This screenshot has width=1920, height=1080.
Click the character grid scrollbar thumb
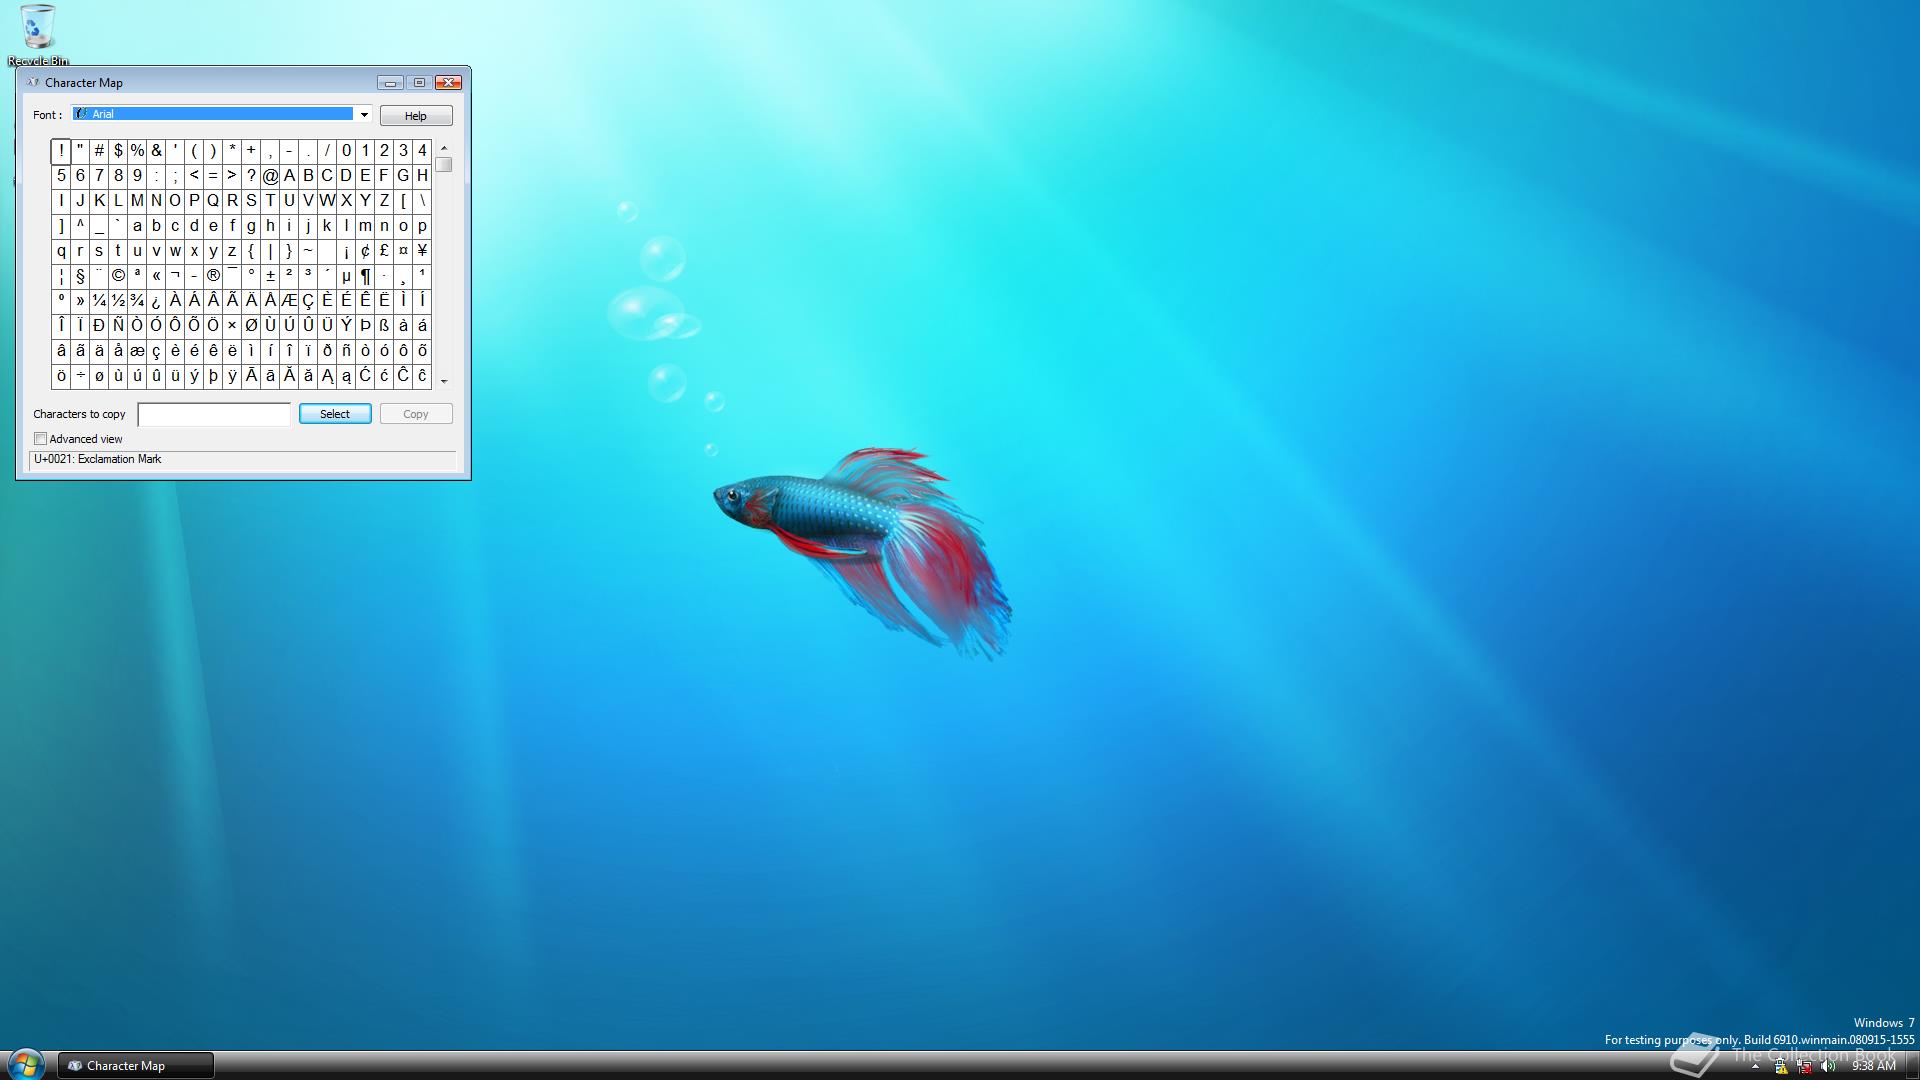click(x=444, y=165)
